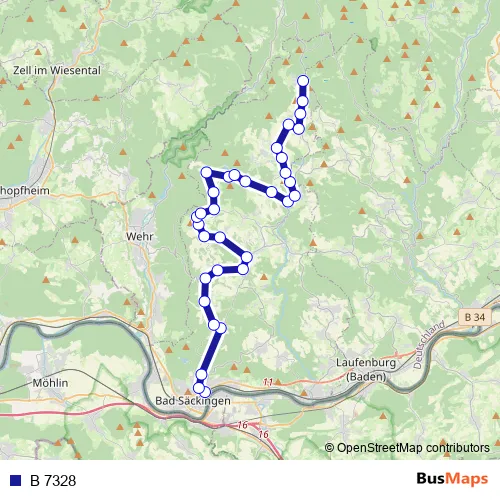Select the westernmost stop marker at the route's upper corner
This screenshot has height=500, width=500.
coord(207,172)
